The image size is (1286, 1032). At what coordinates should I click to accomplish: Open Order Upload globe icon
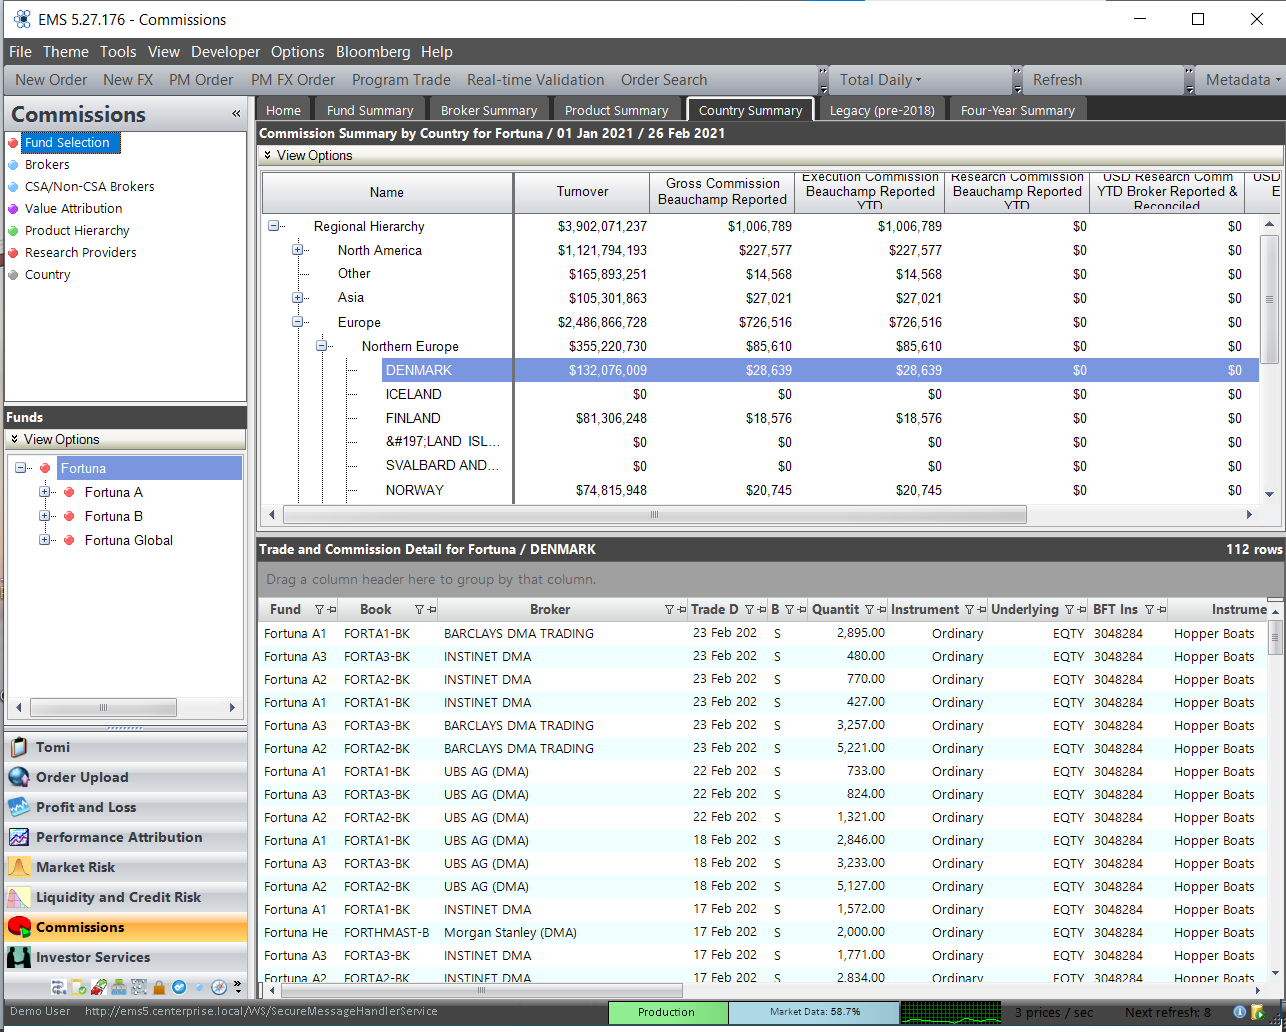point(19,777)
